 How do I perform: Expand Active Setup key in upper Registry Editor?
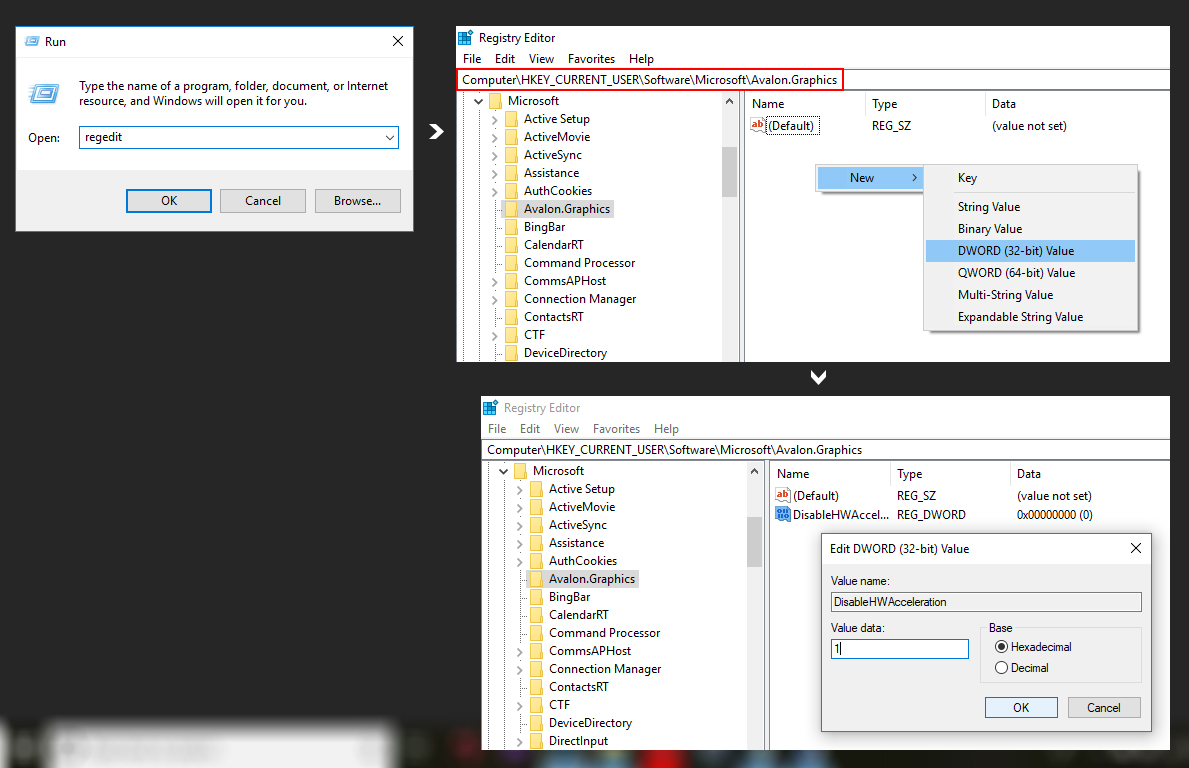[x=494, y=119]
